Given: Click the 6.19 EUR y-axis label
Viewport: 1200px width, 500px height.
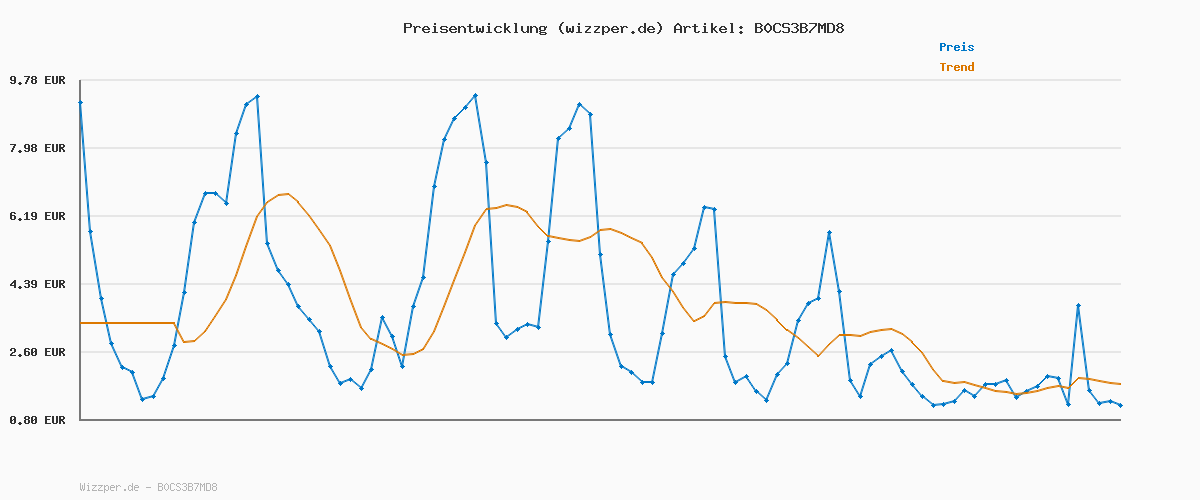Looking at the screenshot, I should pyautogui.click(x=38, y=216).
